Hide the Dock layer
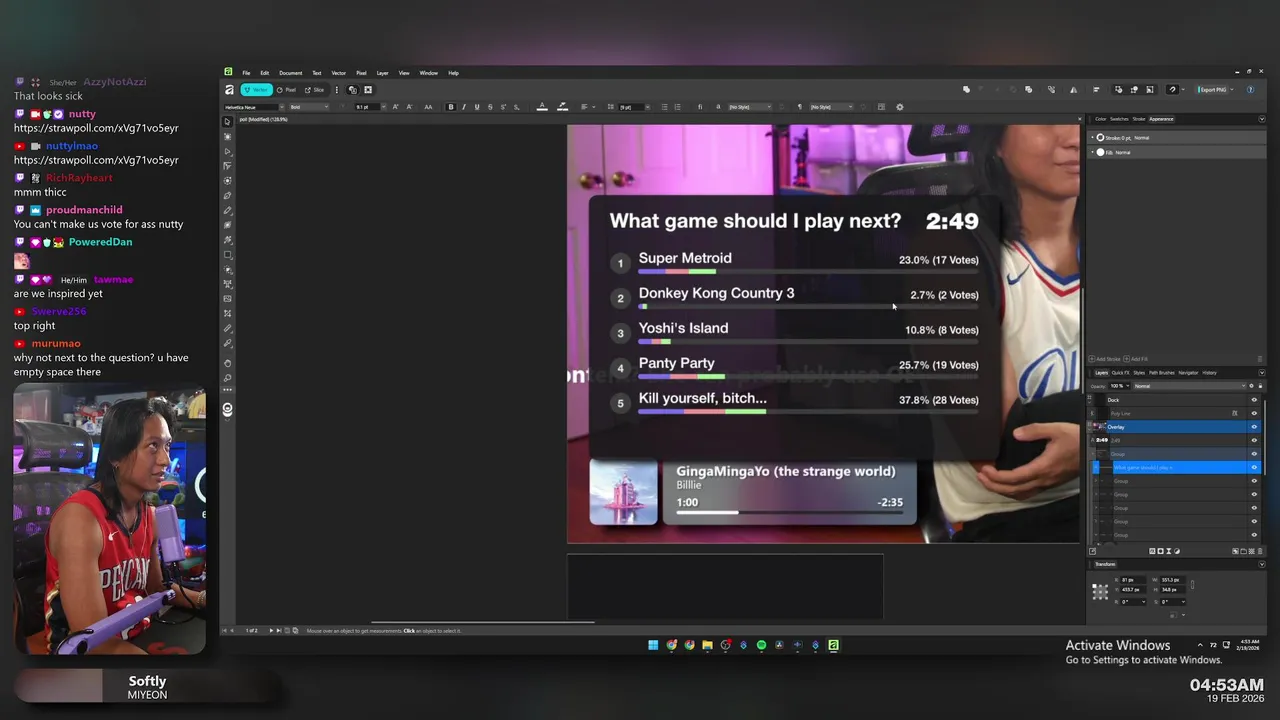Screen dimensions: 1280x720 click(x=1254, y=400)
